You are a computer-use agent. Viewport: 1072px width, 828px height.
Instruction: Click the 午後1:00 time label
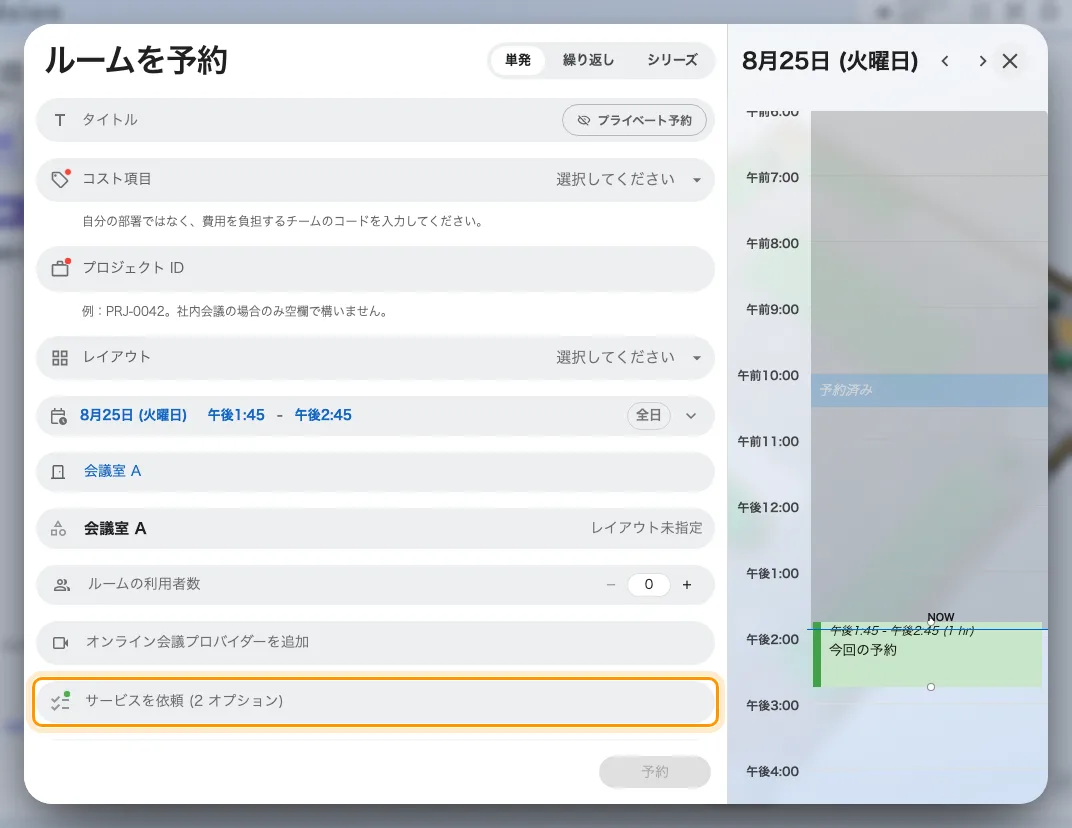coord(772,574)
